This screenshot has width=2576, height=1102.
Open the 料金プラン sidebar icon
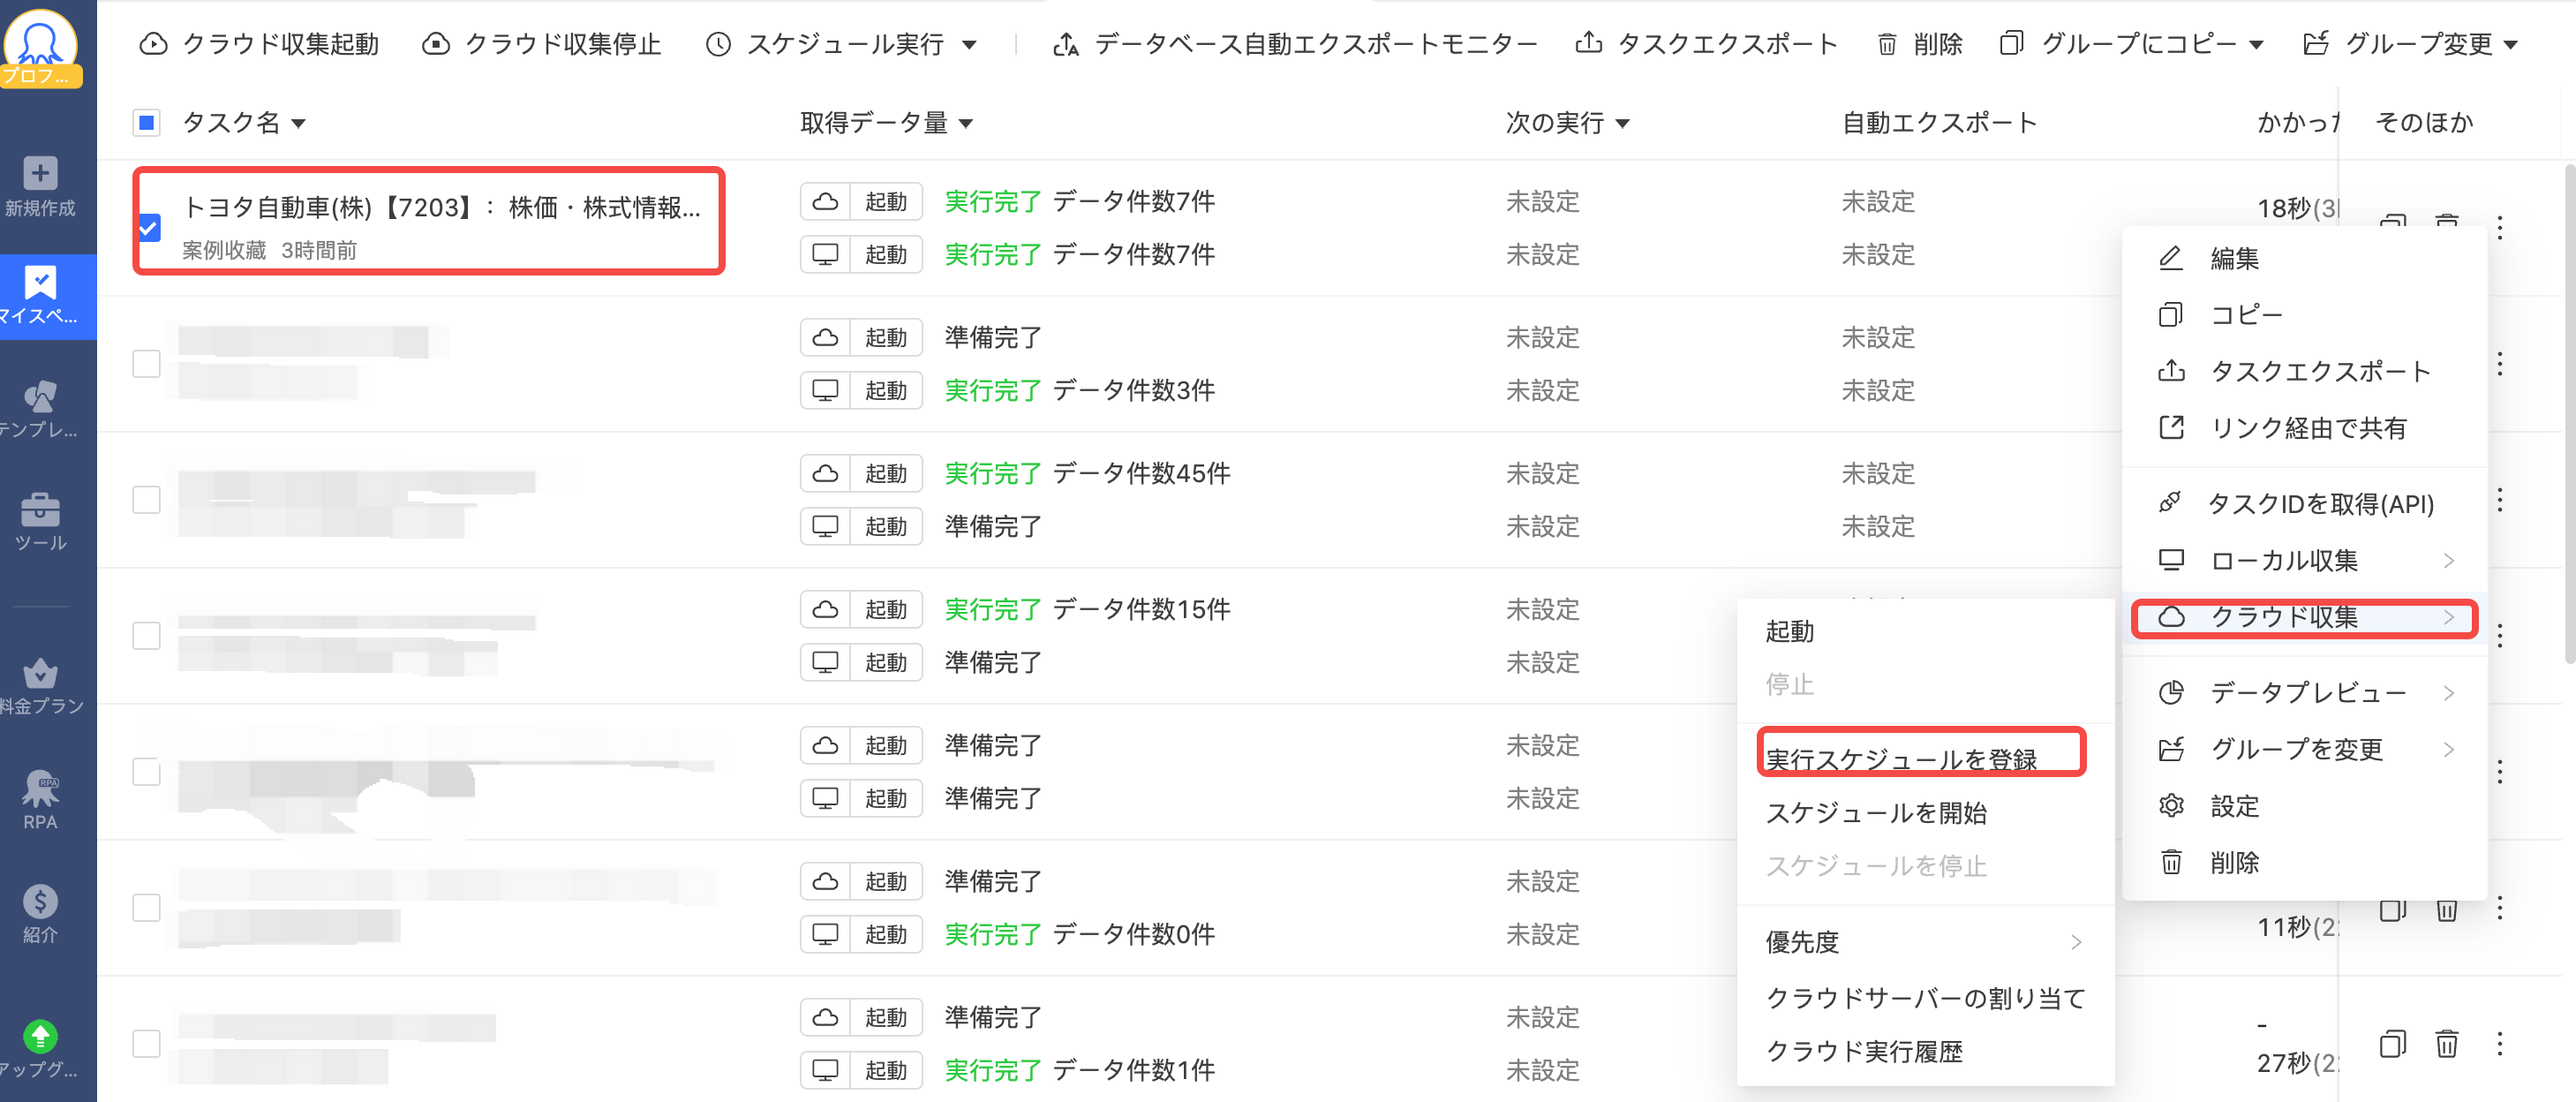click(x=40, y=686)
